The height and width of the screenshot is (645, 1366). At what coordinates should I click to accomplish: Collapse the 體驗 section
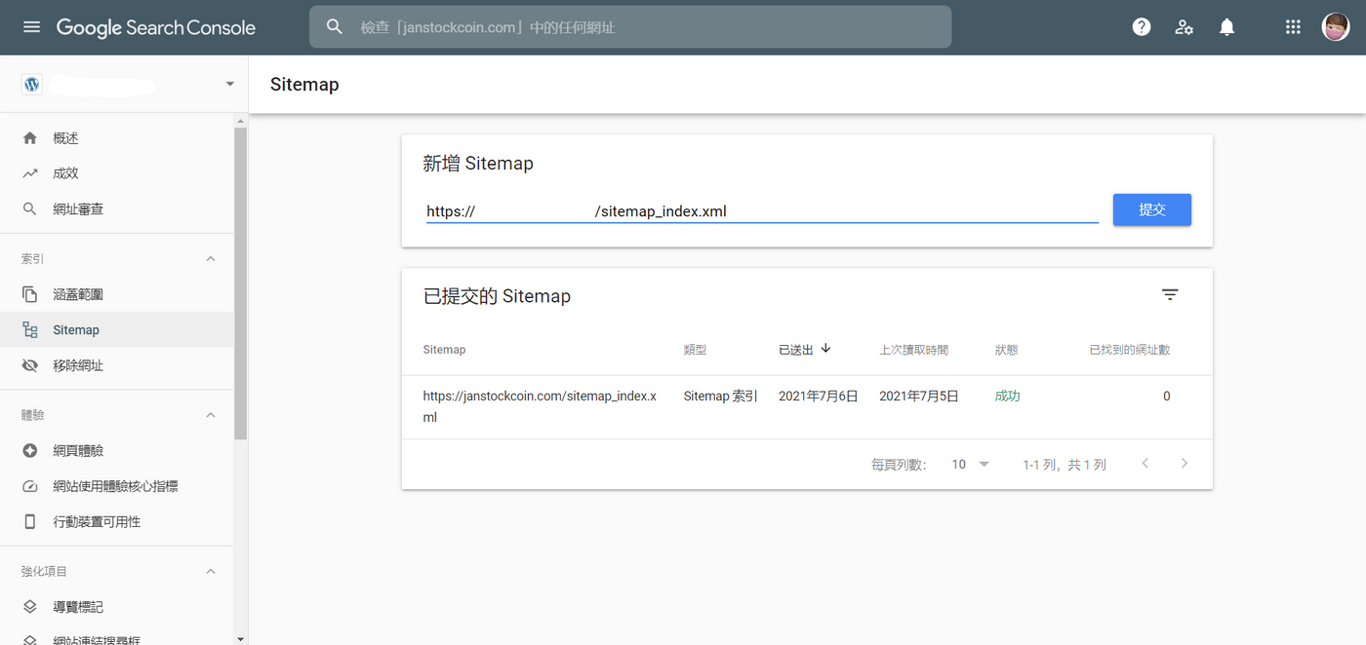click(x=210, y=415)
